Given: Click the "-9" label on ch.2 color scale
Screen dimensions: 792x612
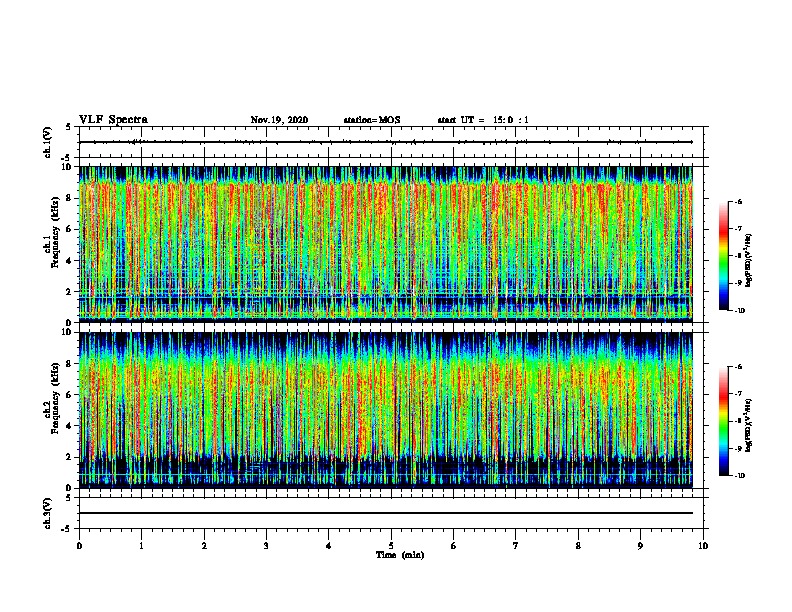Looking at the screenshot, I should point(739,448).
